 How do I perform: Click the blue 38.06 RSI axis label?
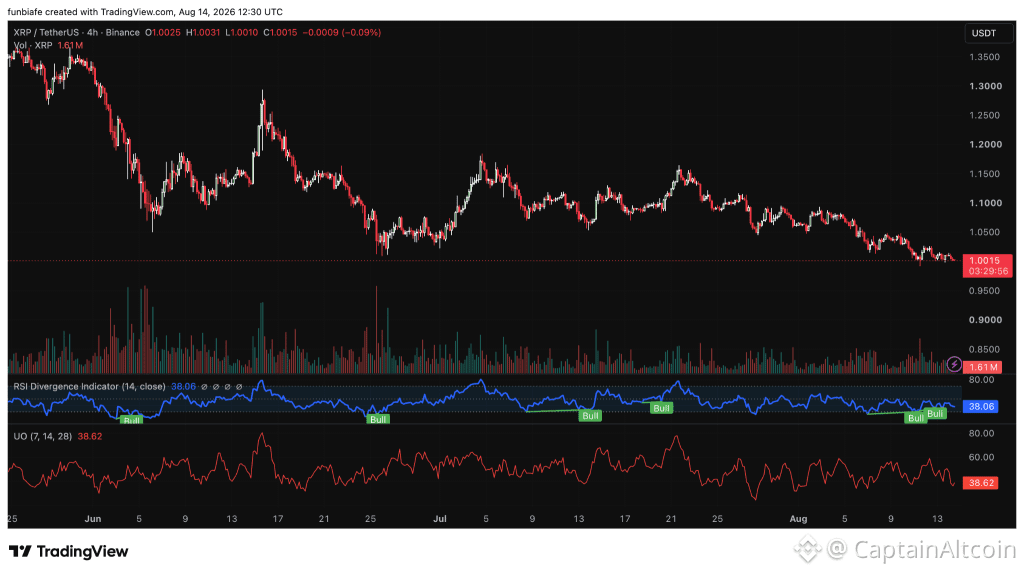pos(980,406)
